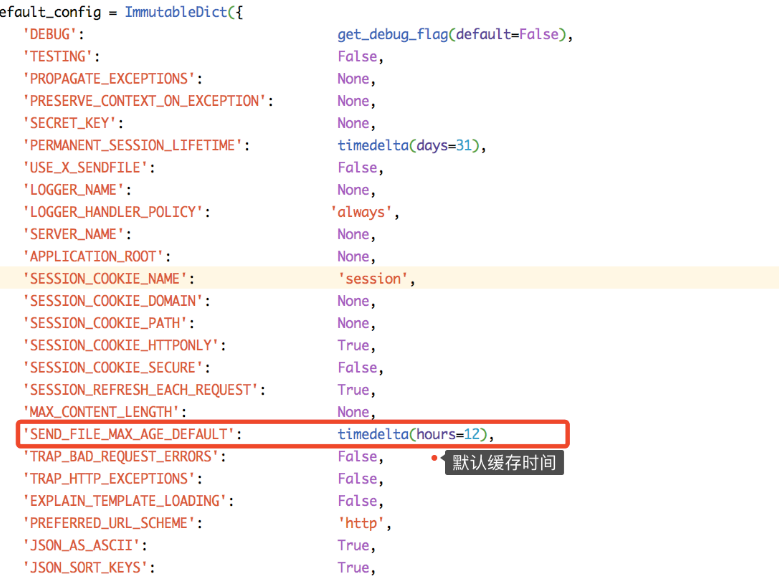Click the timedelta(hours=12) value
The image size is (779, 583).
(x=415, y=434)
